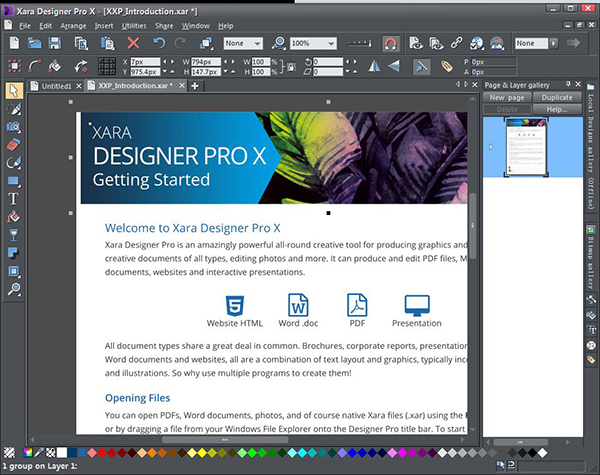Viewport: 600px width, 475px height.
Task: Click the red Delete X icon
Action: coord(133,43)
